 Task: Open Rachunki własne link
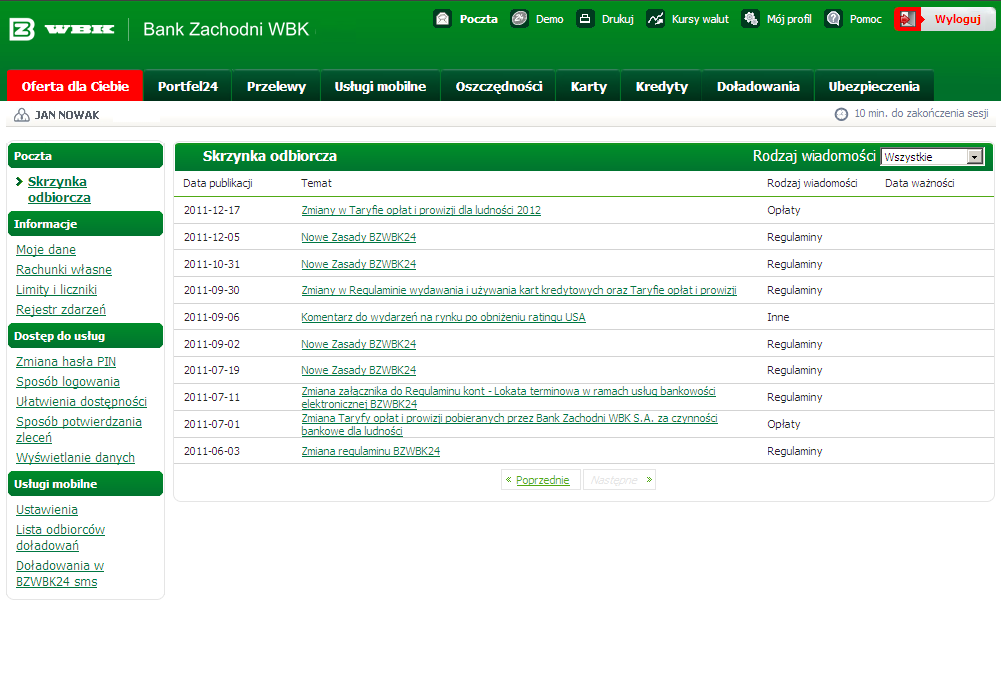64,269
